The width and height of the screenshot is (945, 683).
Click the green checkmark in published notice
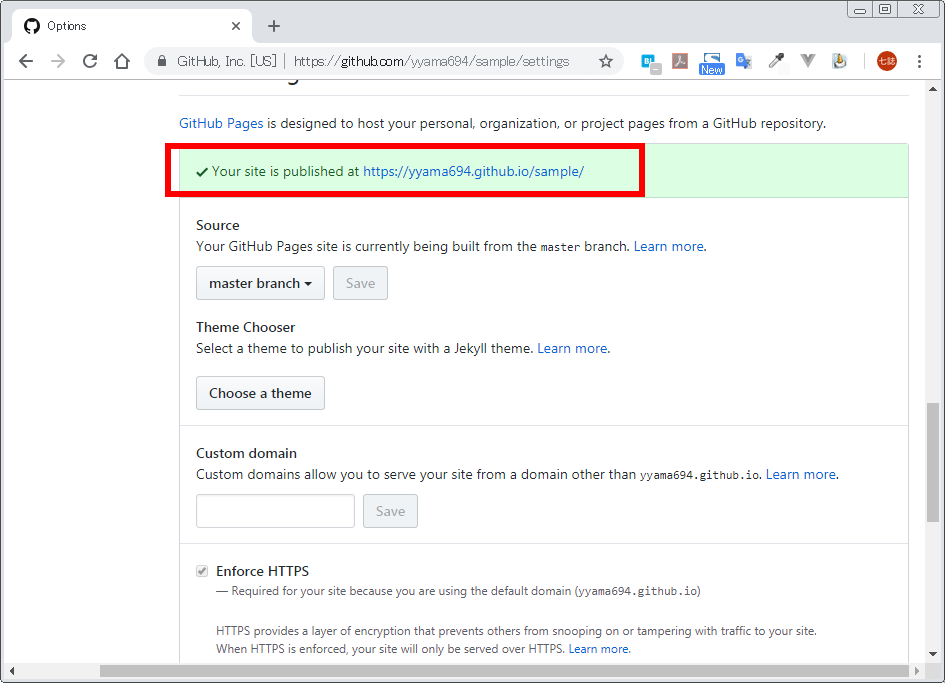tap(202, 172)
